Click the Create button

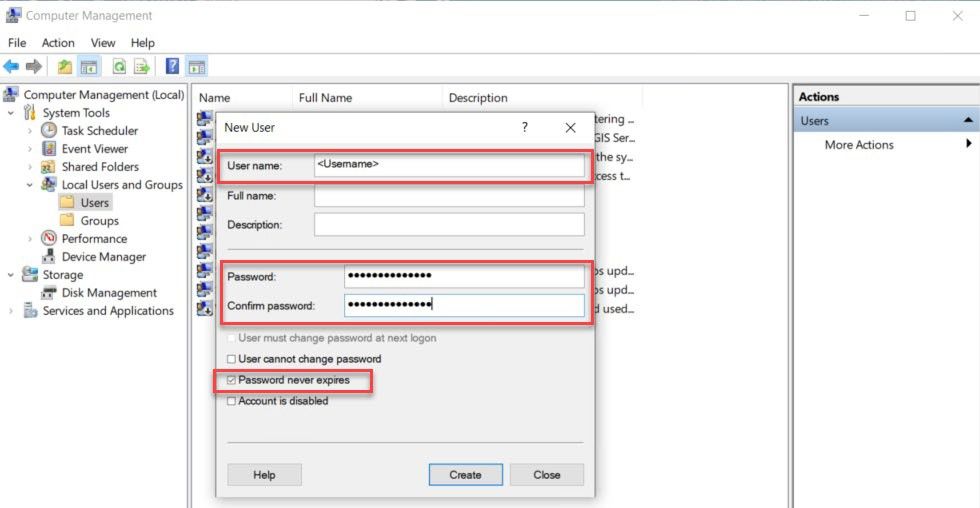(x=466, y=475)
